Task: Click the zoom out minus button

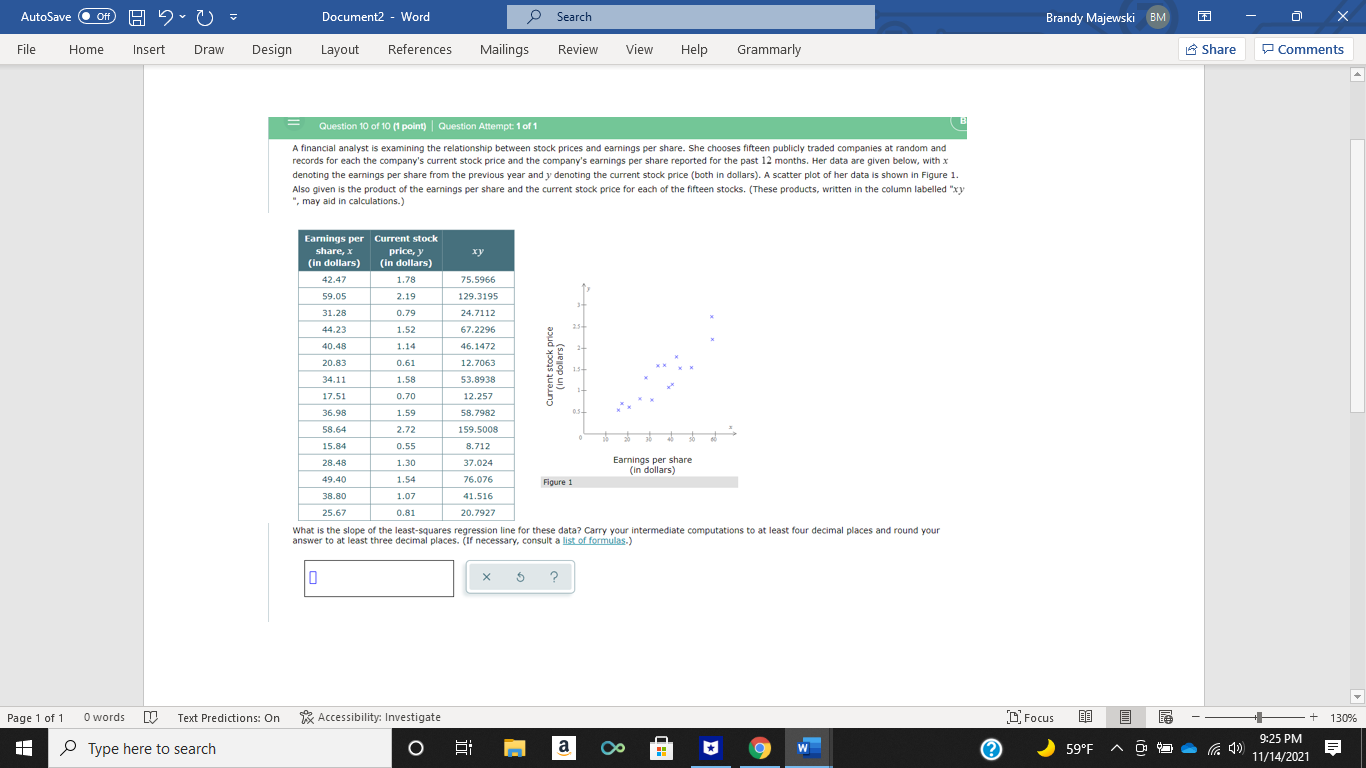Action: tap(1194, 717)
